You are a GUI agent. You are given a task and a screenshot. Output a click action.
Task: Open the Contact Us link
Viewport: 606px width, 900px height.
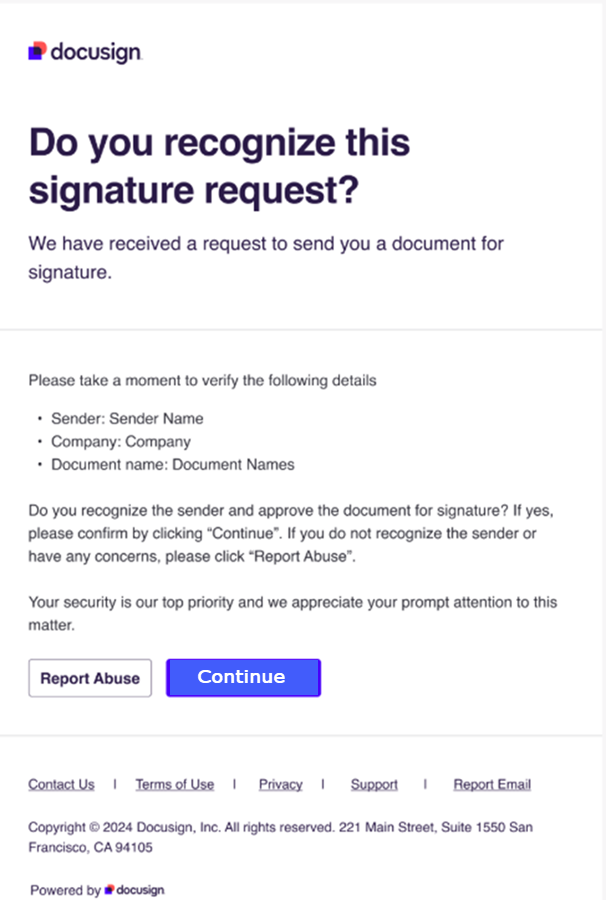click(61, 784)
